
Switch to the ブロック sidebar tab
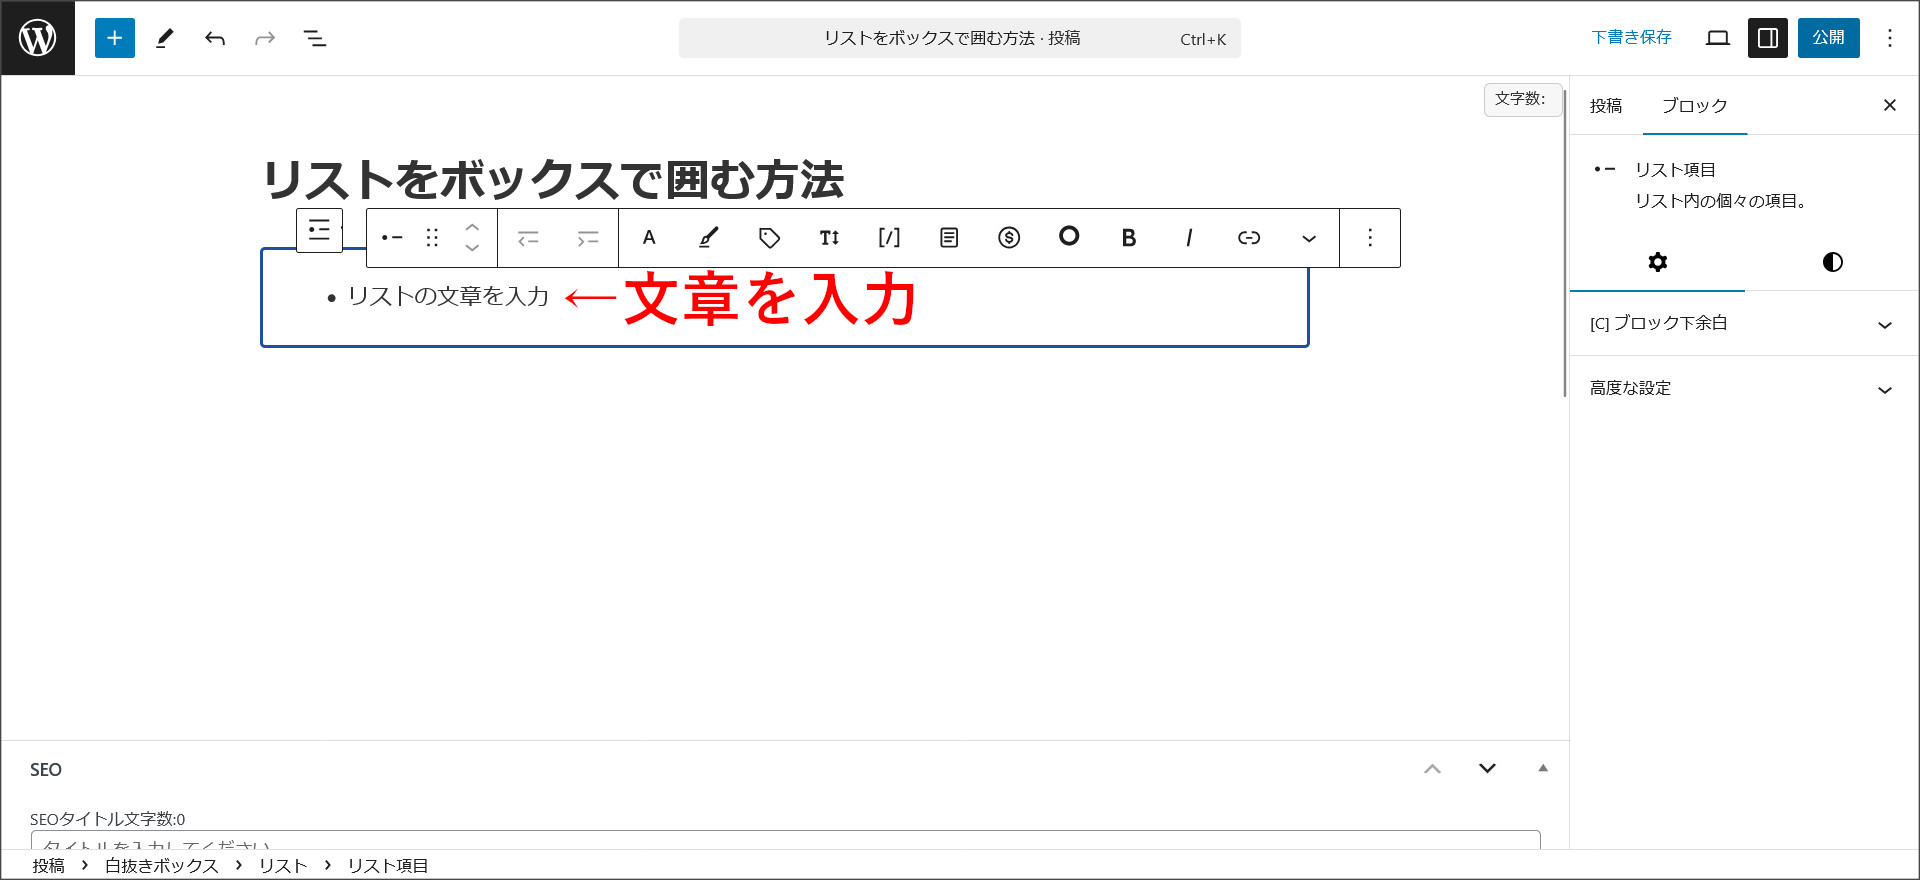[1695, 106]
